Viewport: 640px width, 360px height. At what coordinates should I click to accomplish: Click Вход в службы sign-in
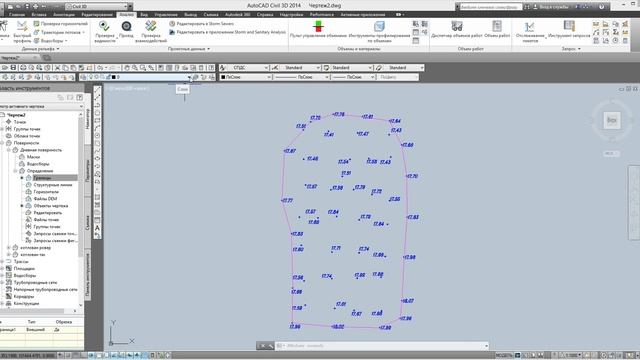551,7
